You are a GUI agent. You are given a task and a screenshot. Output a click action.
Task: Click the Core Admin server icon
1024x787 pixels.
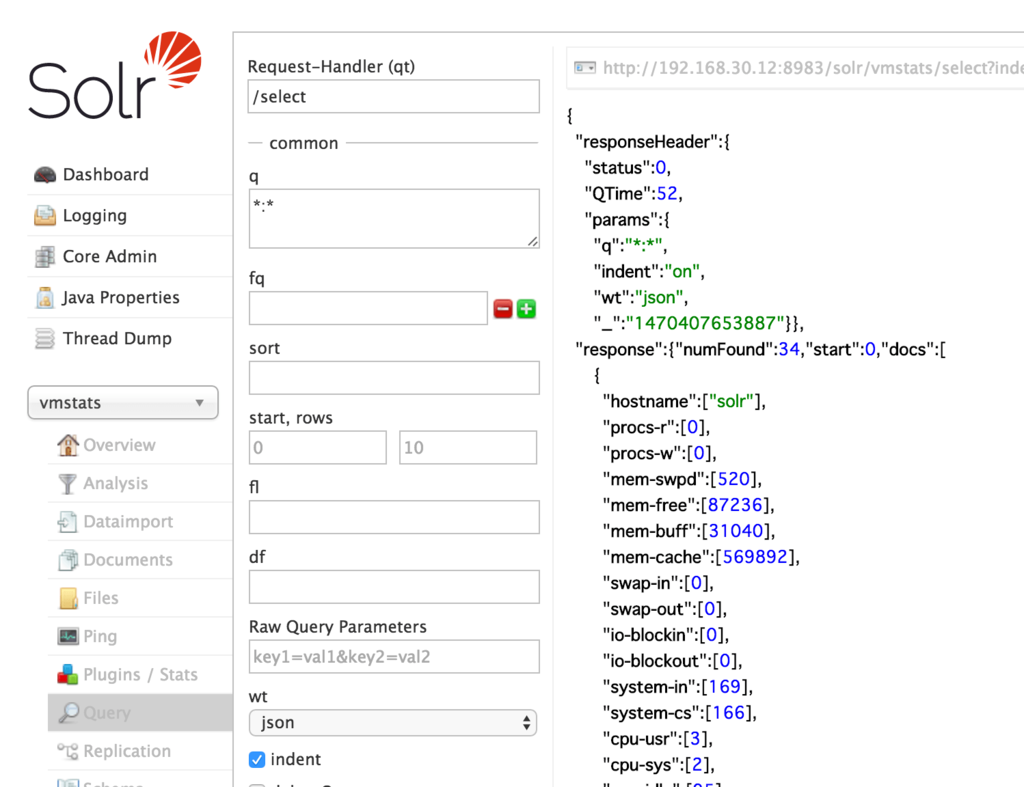tap(45, 257)
